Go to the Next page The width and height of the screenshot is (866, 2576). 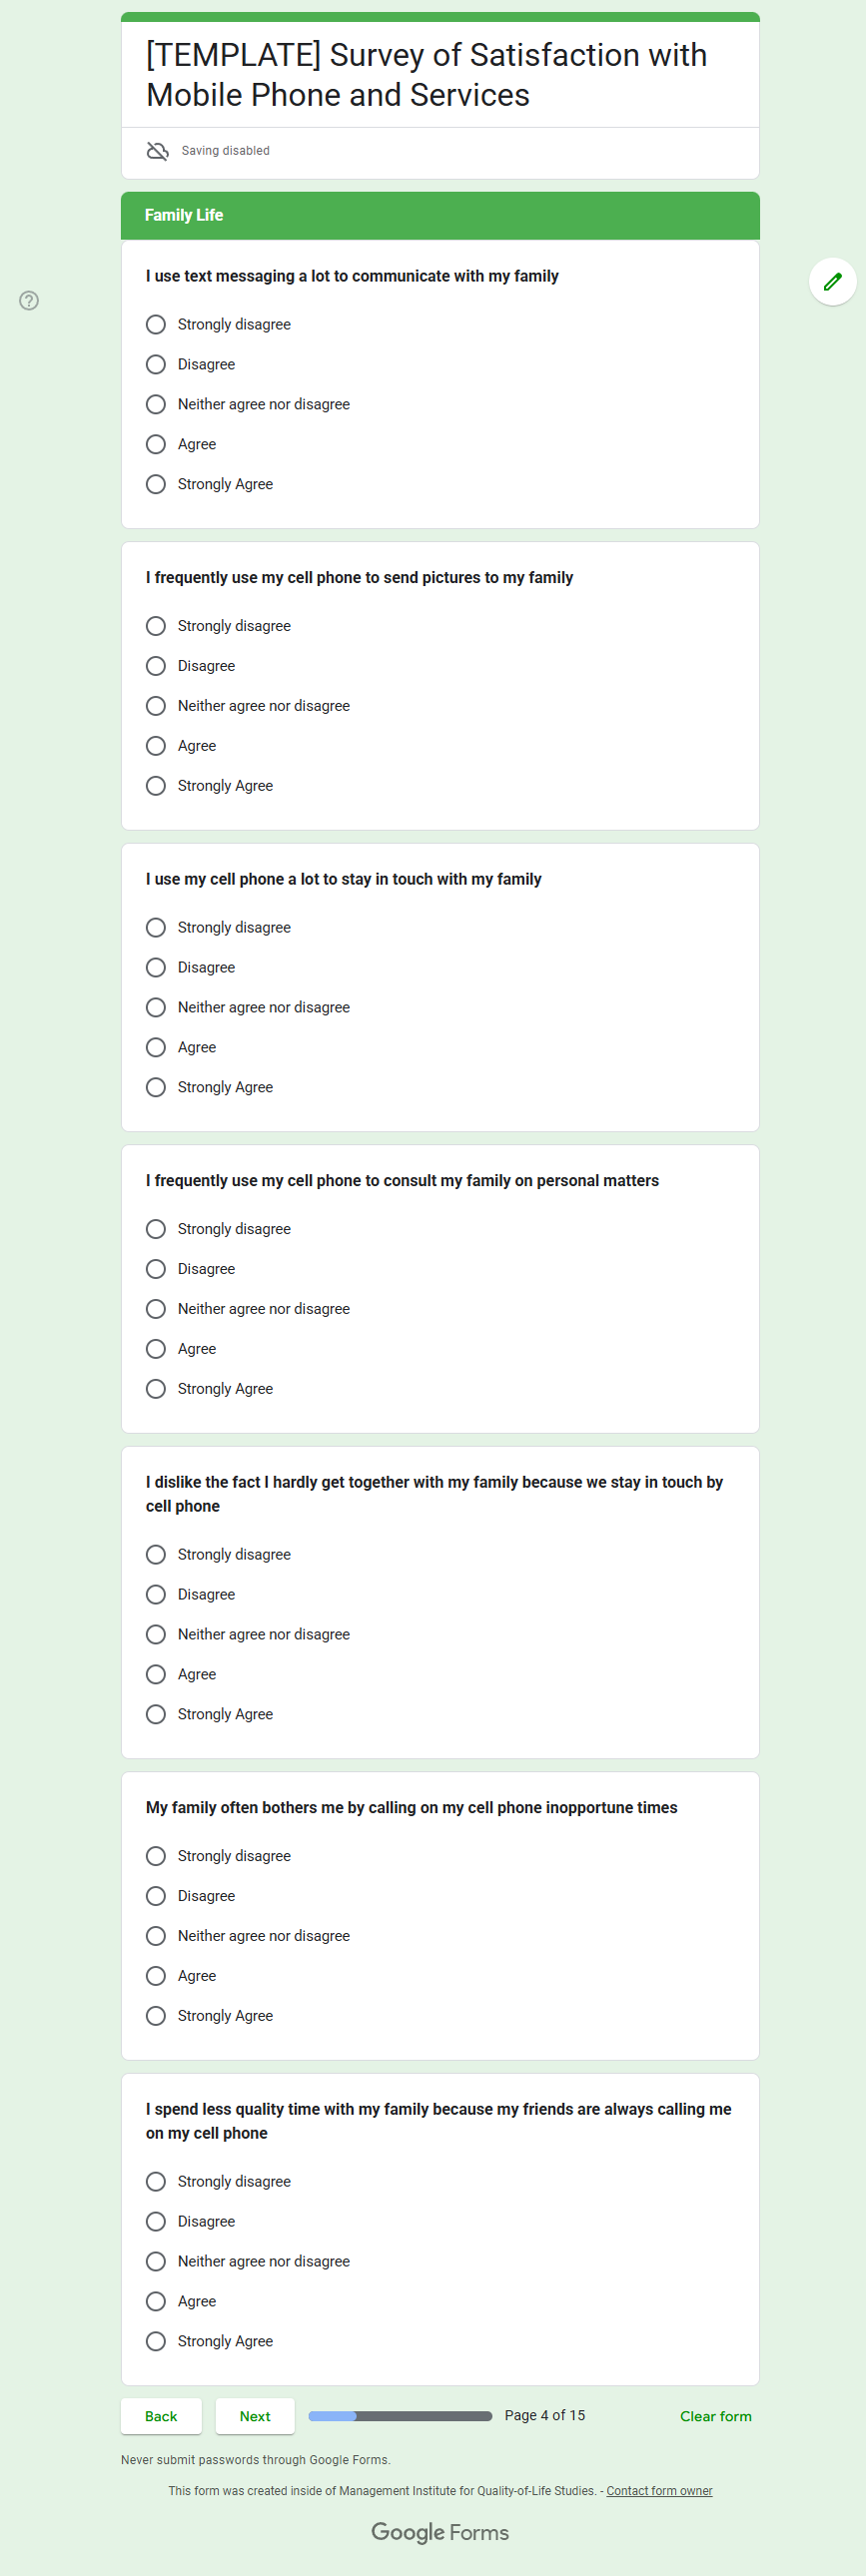255,2416
